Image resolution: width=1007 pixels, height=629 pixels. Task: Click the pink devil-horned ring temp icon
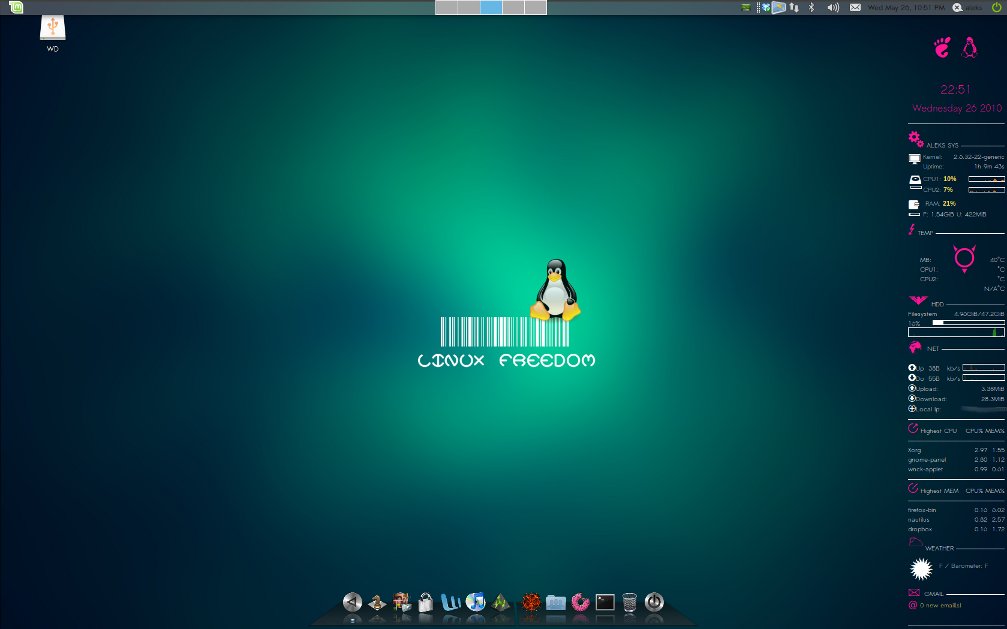click(x=964, y=258)
